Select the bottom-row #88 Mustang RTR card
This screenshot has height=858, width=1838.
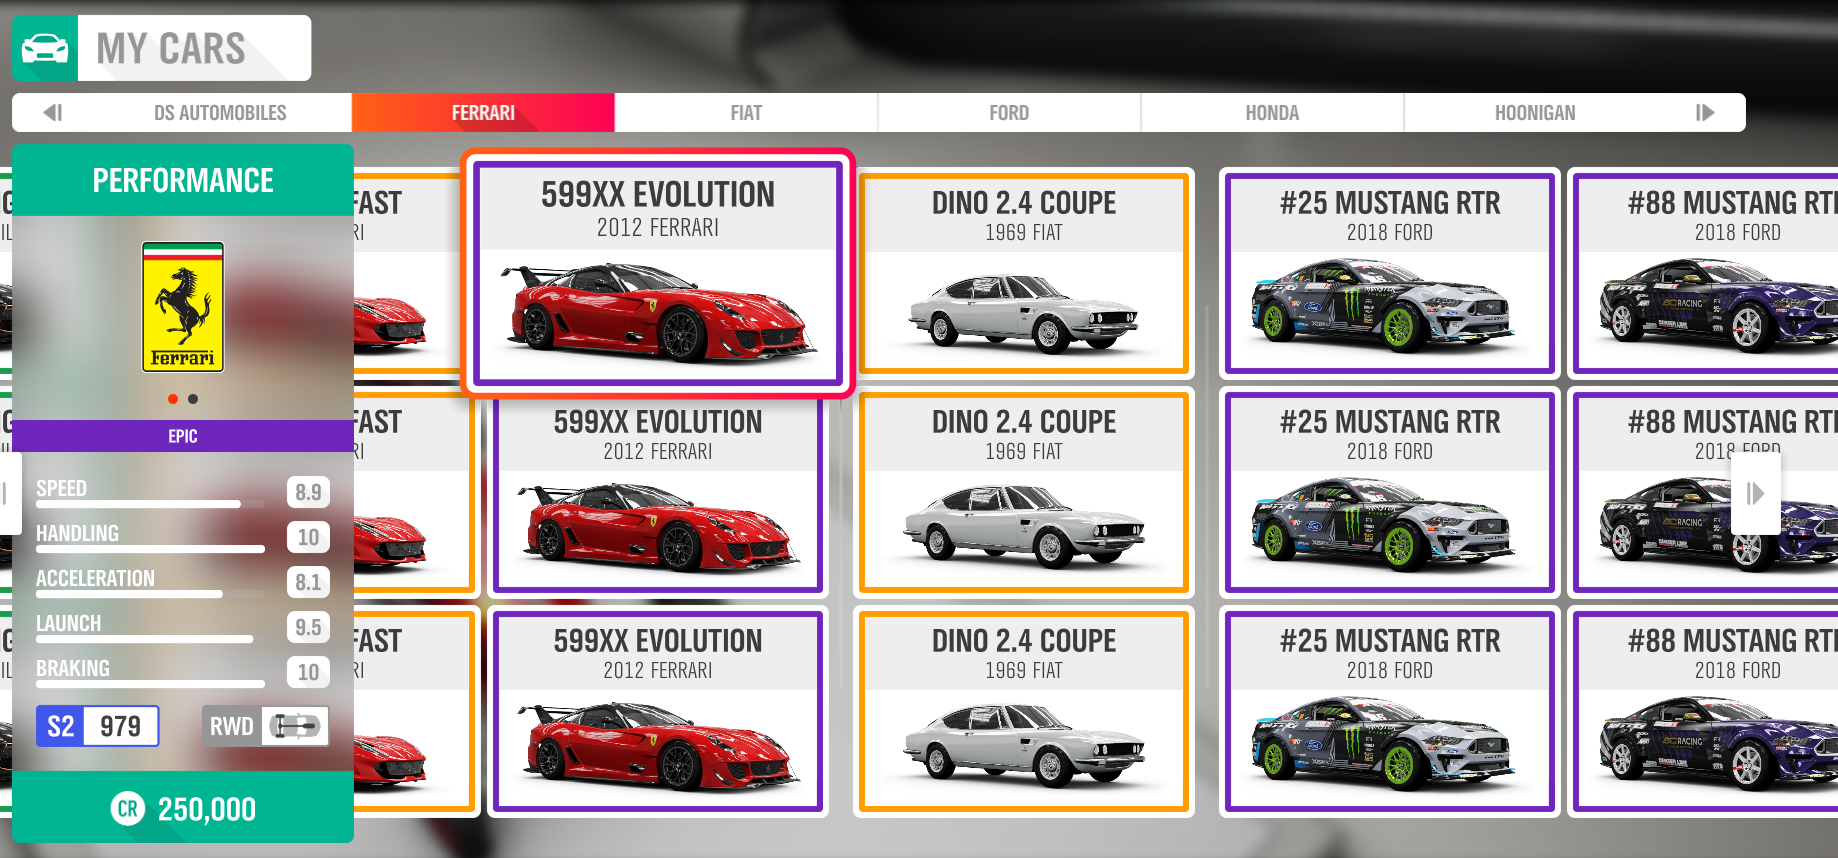[x=1703, y=712]
